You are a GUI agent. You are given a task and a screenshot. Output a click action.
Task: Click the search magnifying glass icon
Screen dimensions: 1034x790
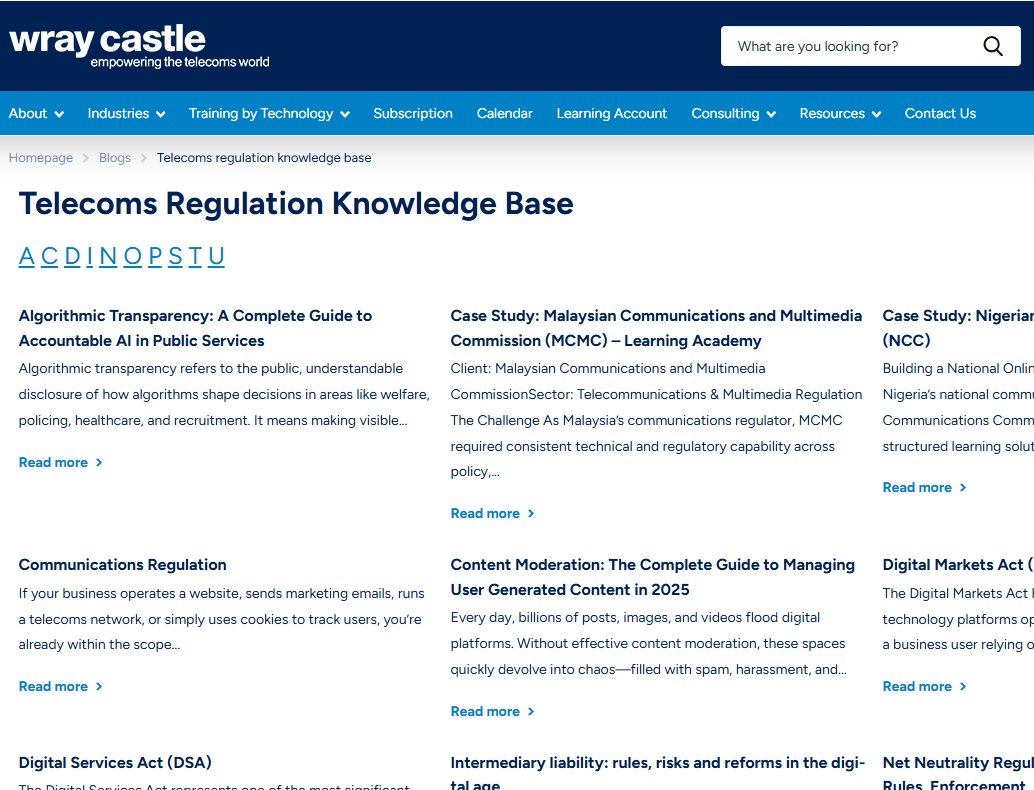click(x=992, y=46)
